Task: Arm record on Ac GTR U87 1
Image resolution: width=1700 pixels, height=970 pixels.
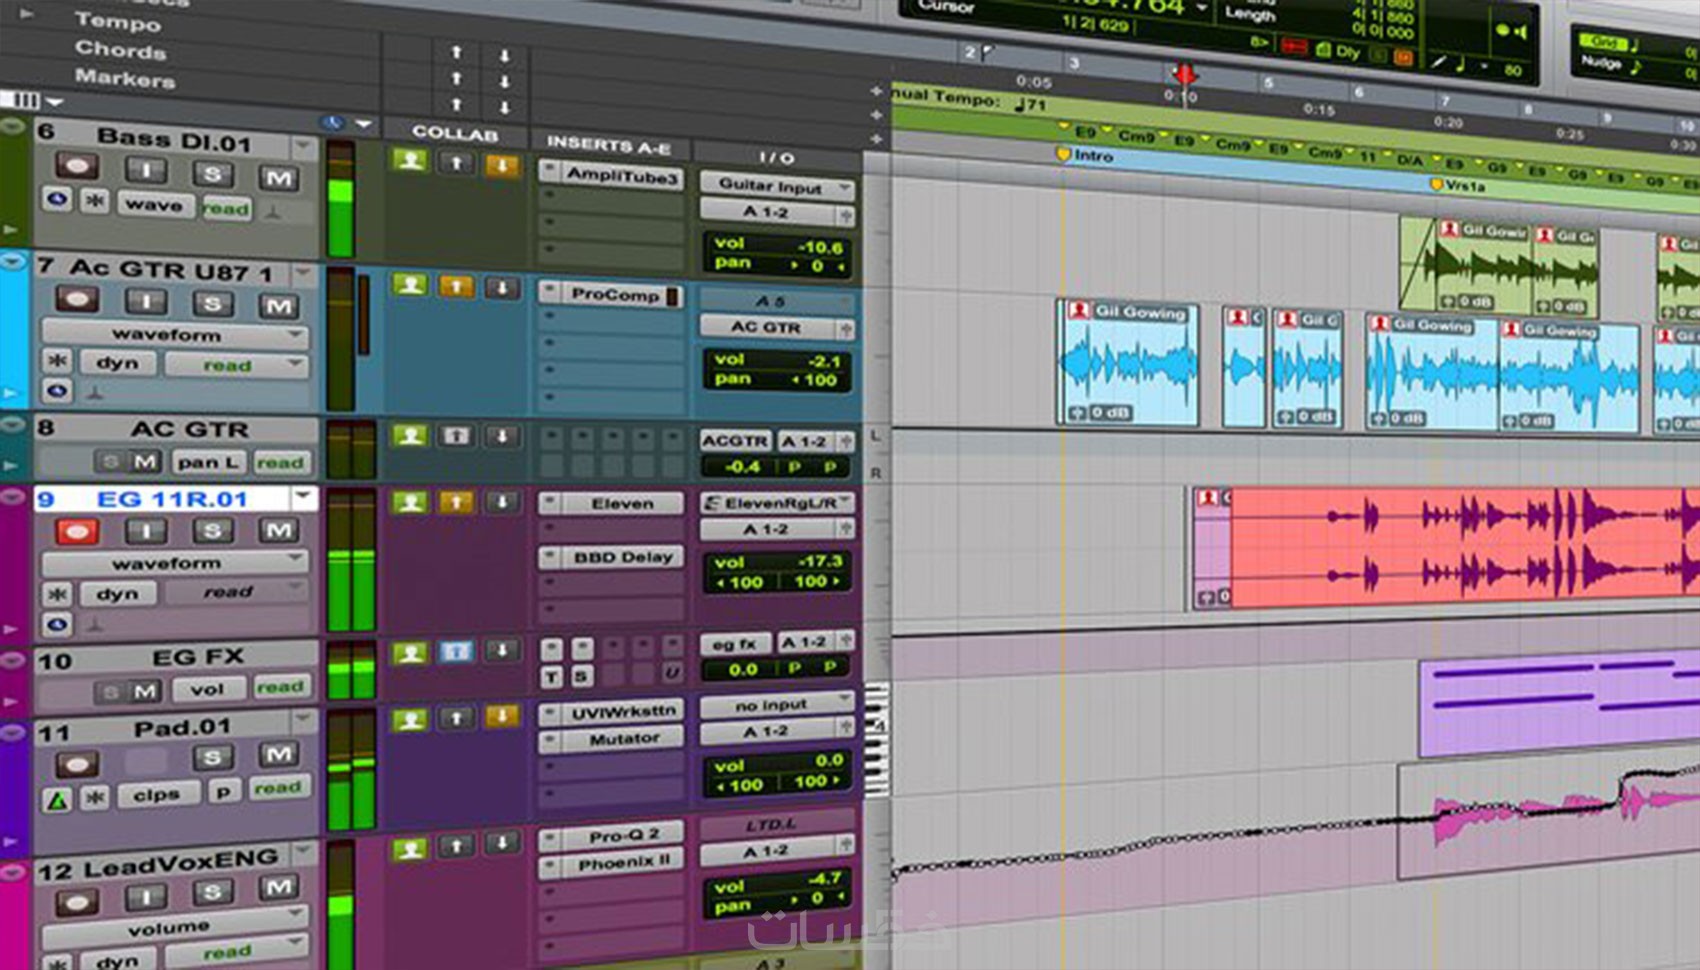Action: (77, 298)
